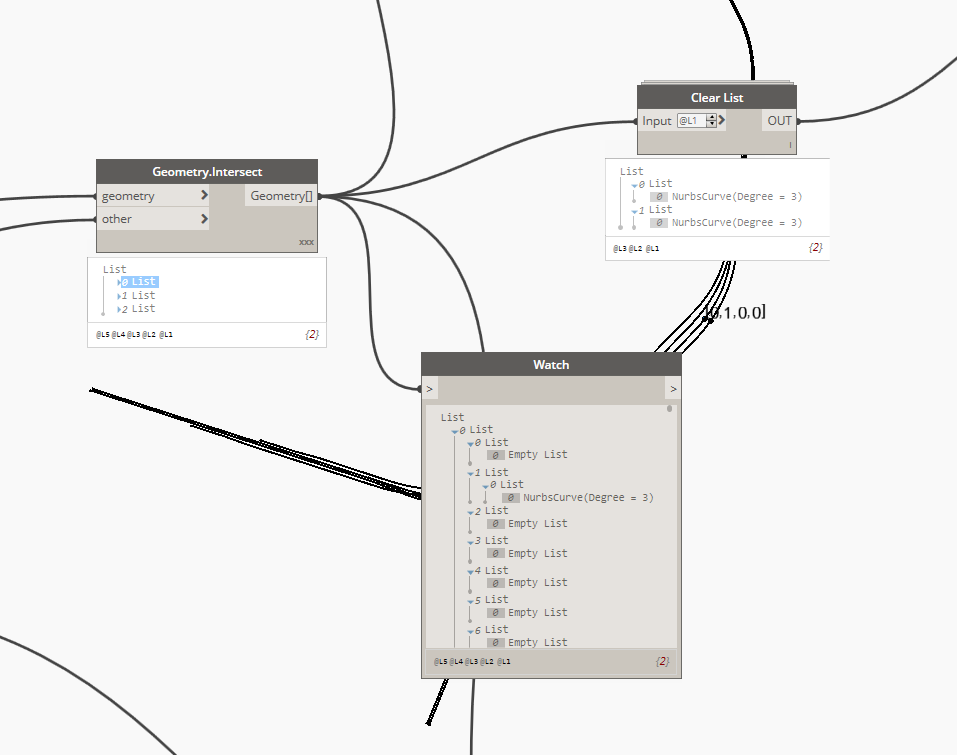Image resolution: width=957 pixels, height=755 pixels.
Task: Expand '2 List' in Geometry.Intersect preview
Action: [119, 309]
